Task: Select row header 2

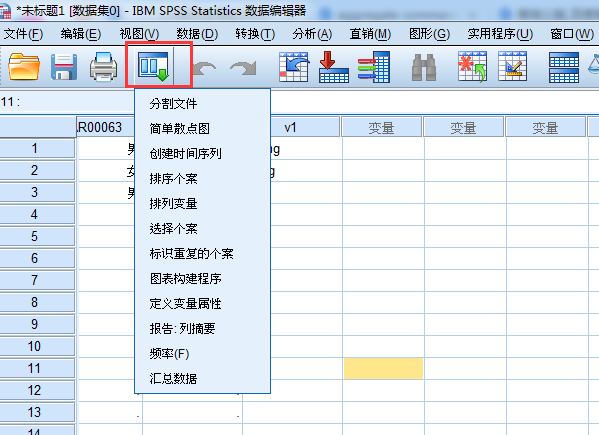Action: click(x=37, y=170)
